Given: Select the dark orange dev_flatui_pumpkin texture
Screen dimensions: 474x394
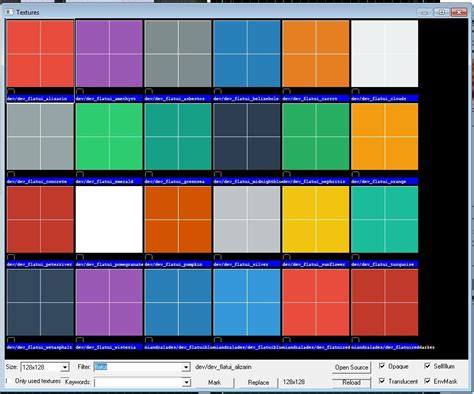Looking at the screenshot, I should tap(178, 219).
